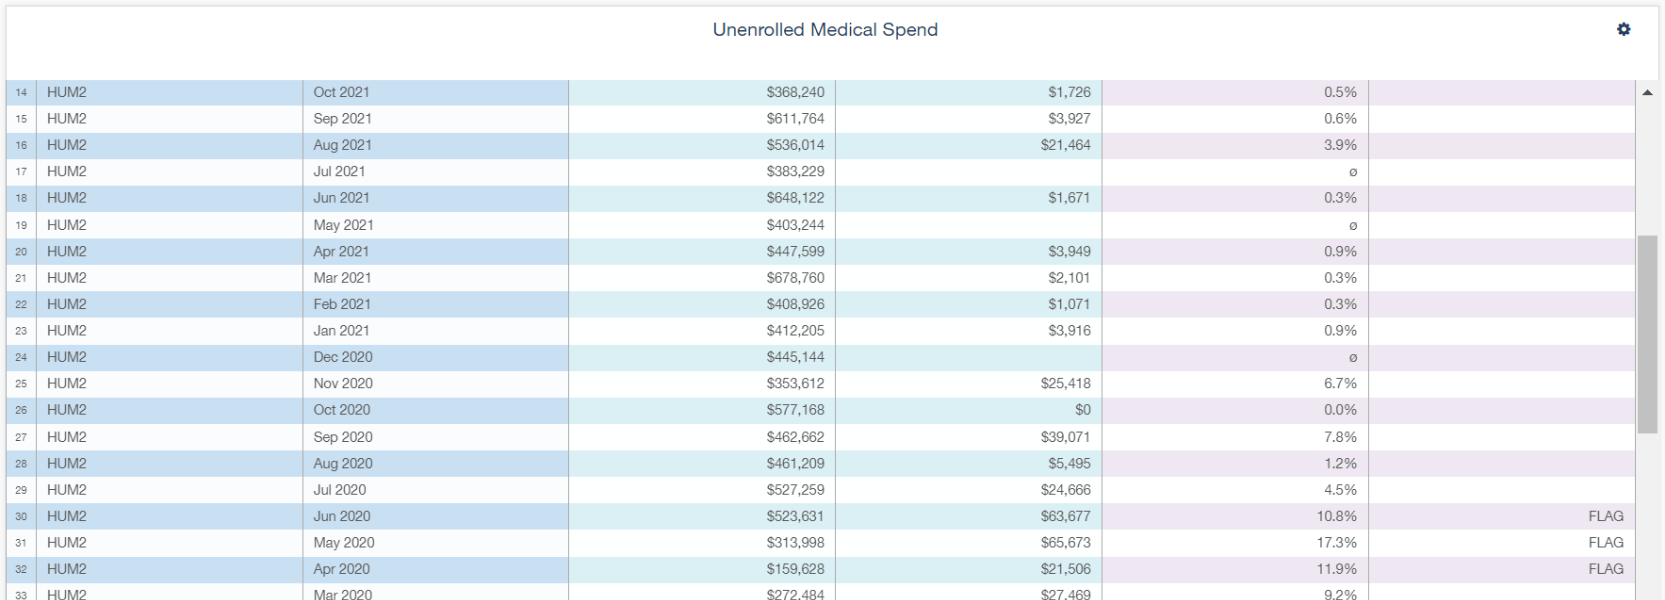Click the vertical scrollbar thumb
1665x600 pixels.
coord(1647,334)
